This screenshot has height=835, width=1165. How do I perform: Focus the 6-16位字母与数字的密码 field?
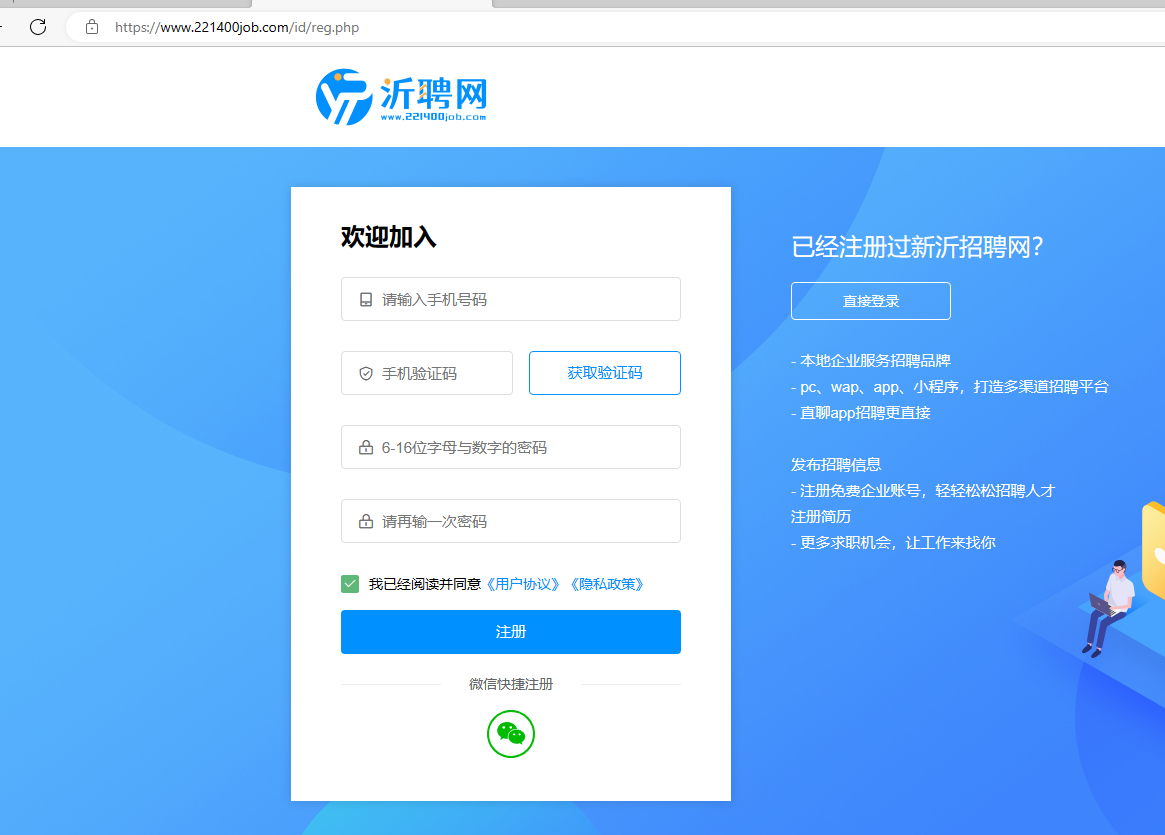coord(510,447)
